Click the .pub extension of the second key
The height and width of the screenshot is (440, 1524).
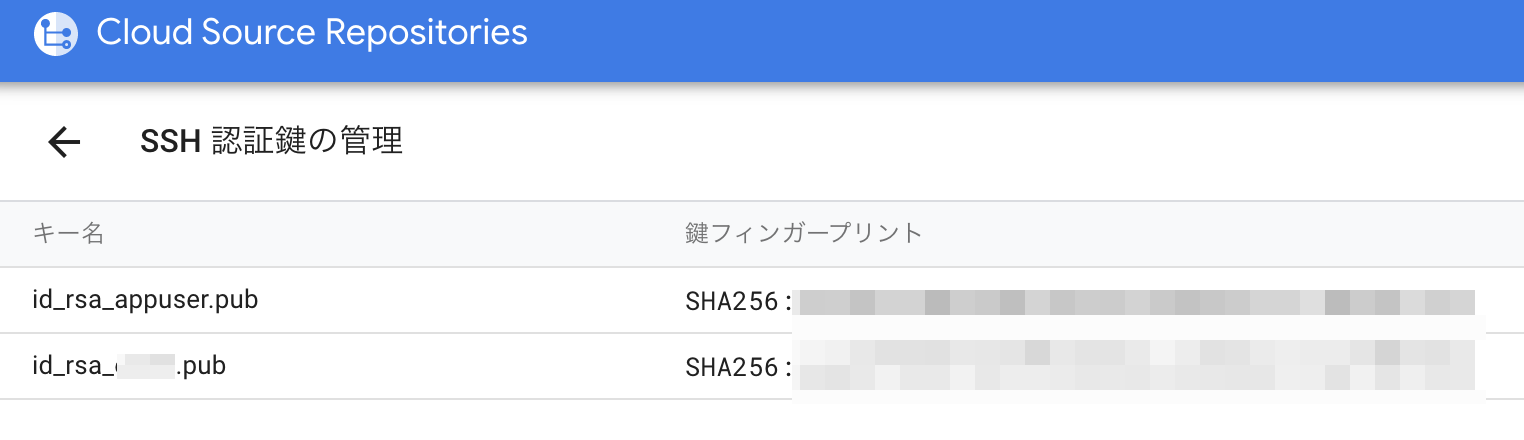201,366
